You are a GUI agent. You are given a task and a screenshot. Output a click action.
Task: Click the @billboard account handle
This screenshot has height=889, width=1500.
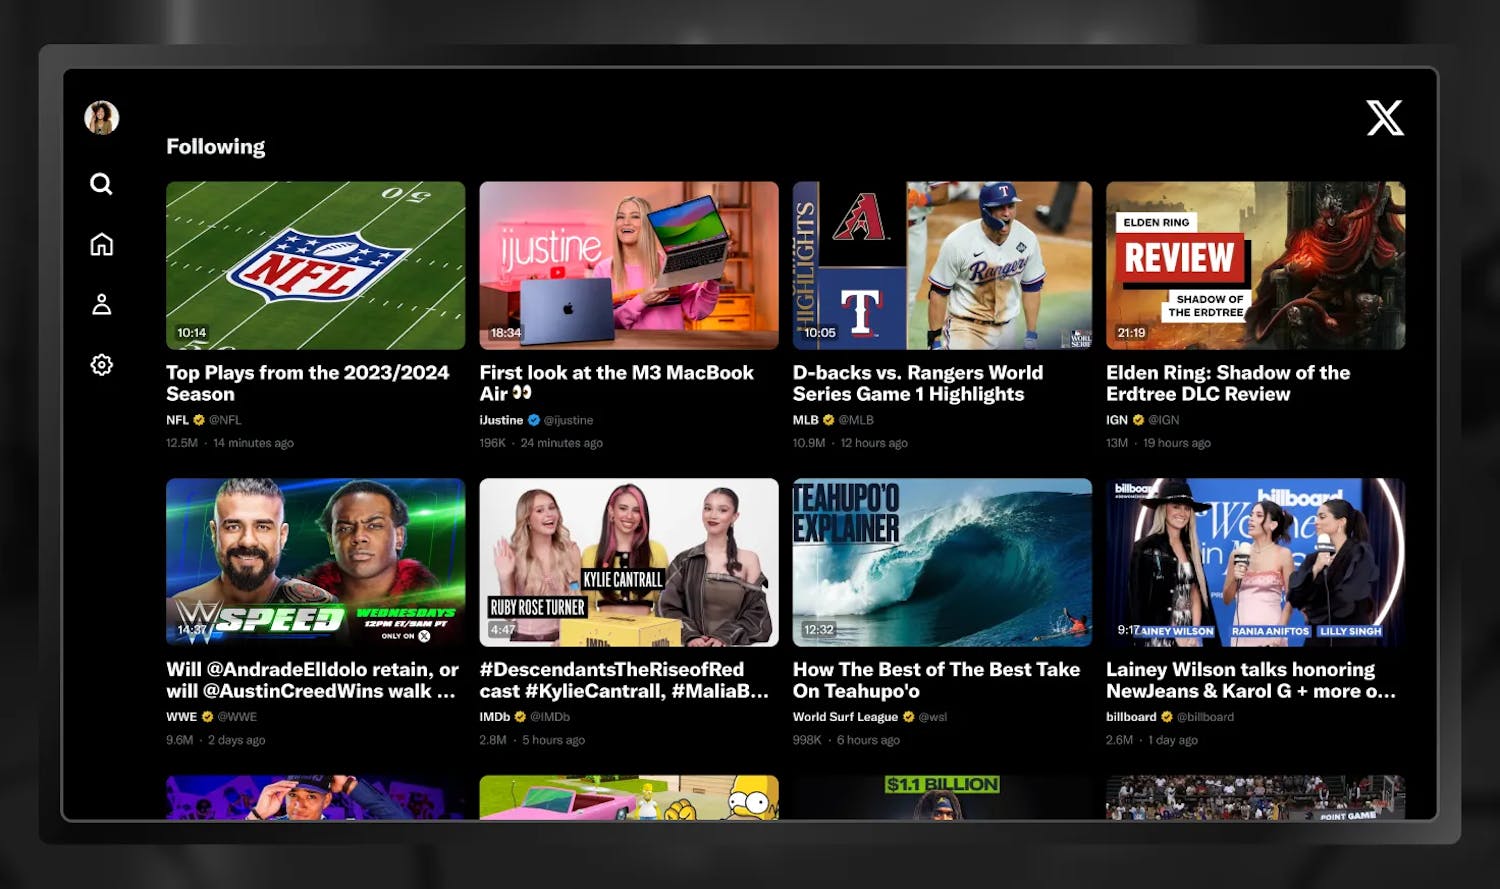click(1205, 717)
